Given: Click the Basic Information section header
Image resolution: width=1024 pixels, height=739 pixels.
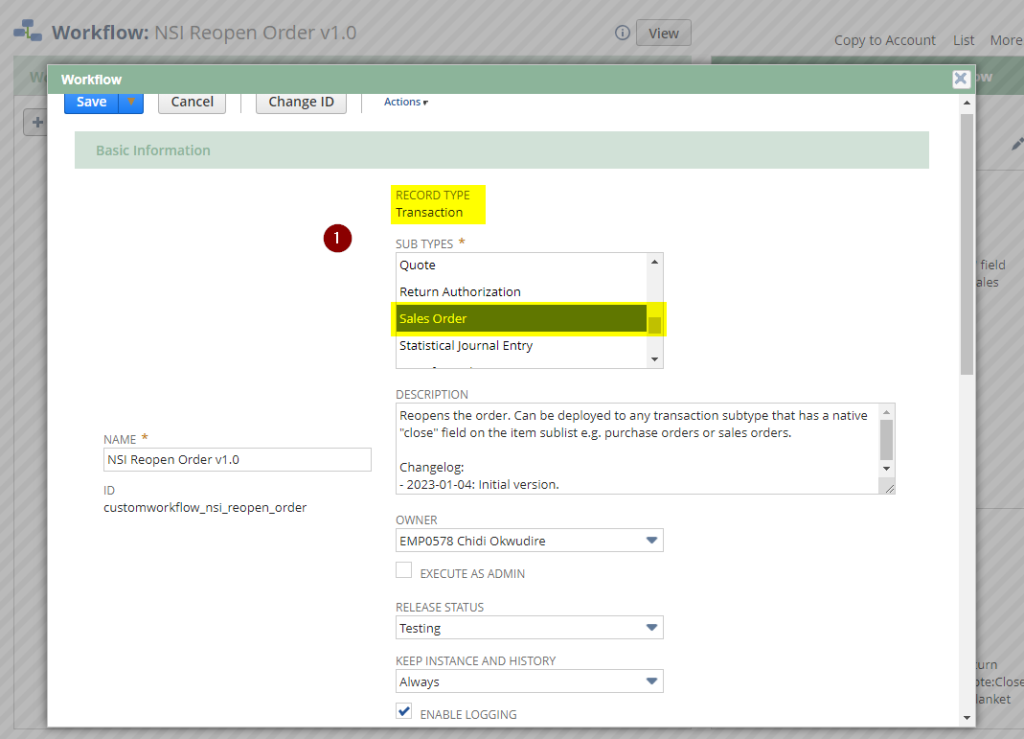Looking at the screenshot, I should click(502, 150).
